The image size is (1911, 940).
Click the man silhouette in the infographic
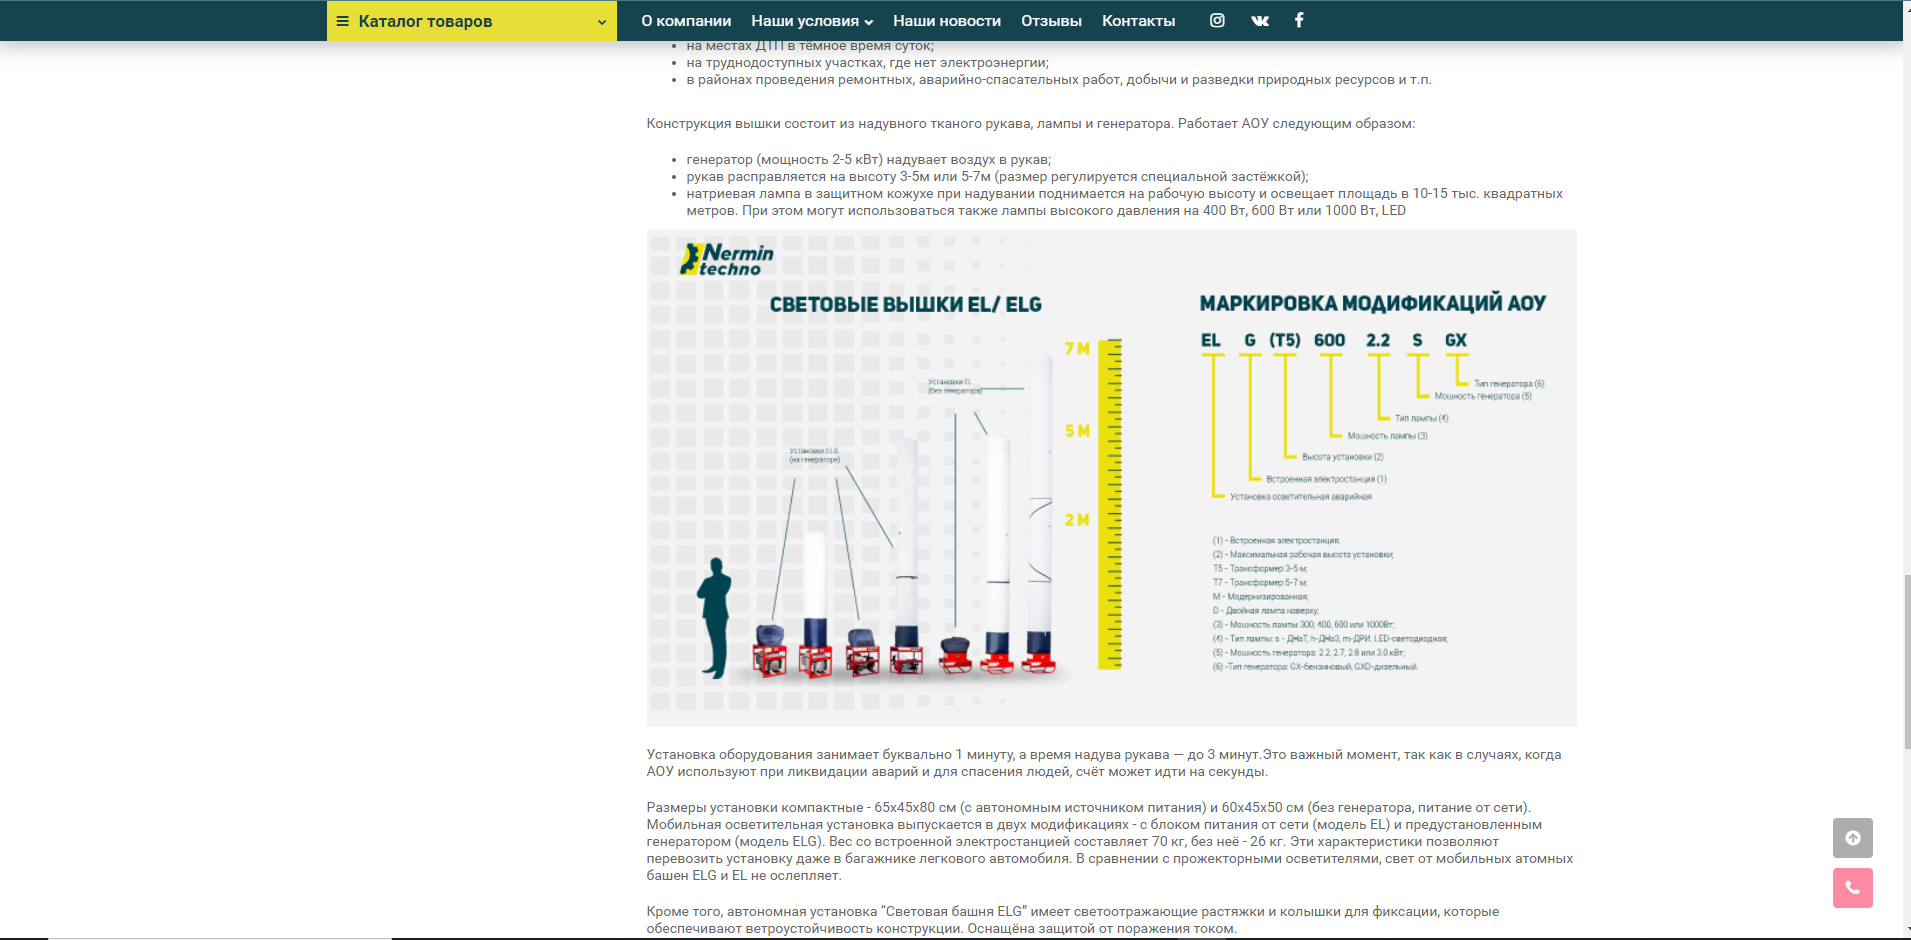[x=714, y=617]
